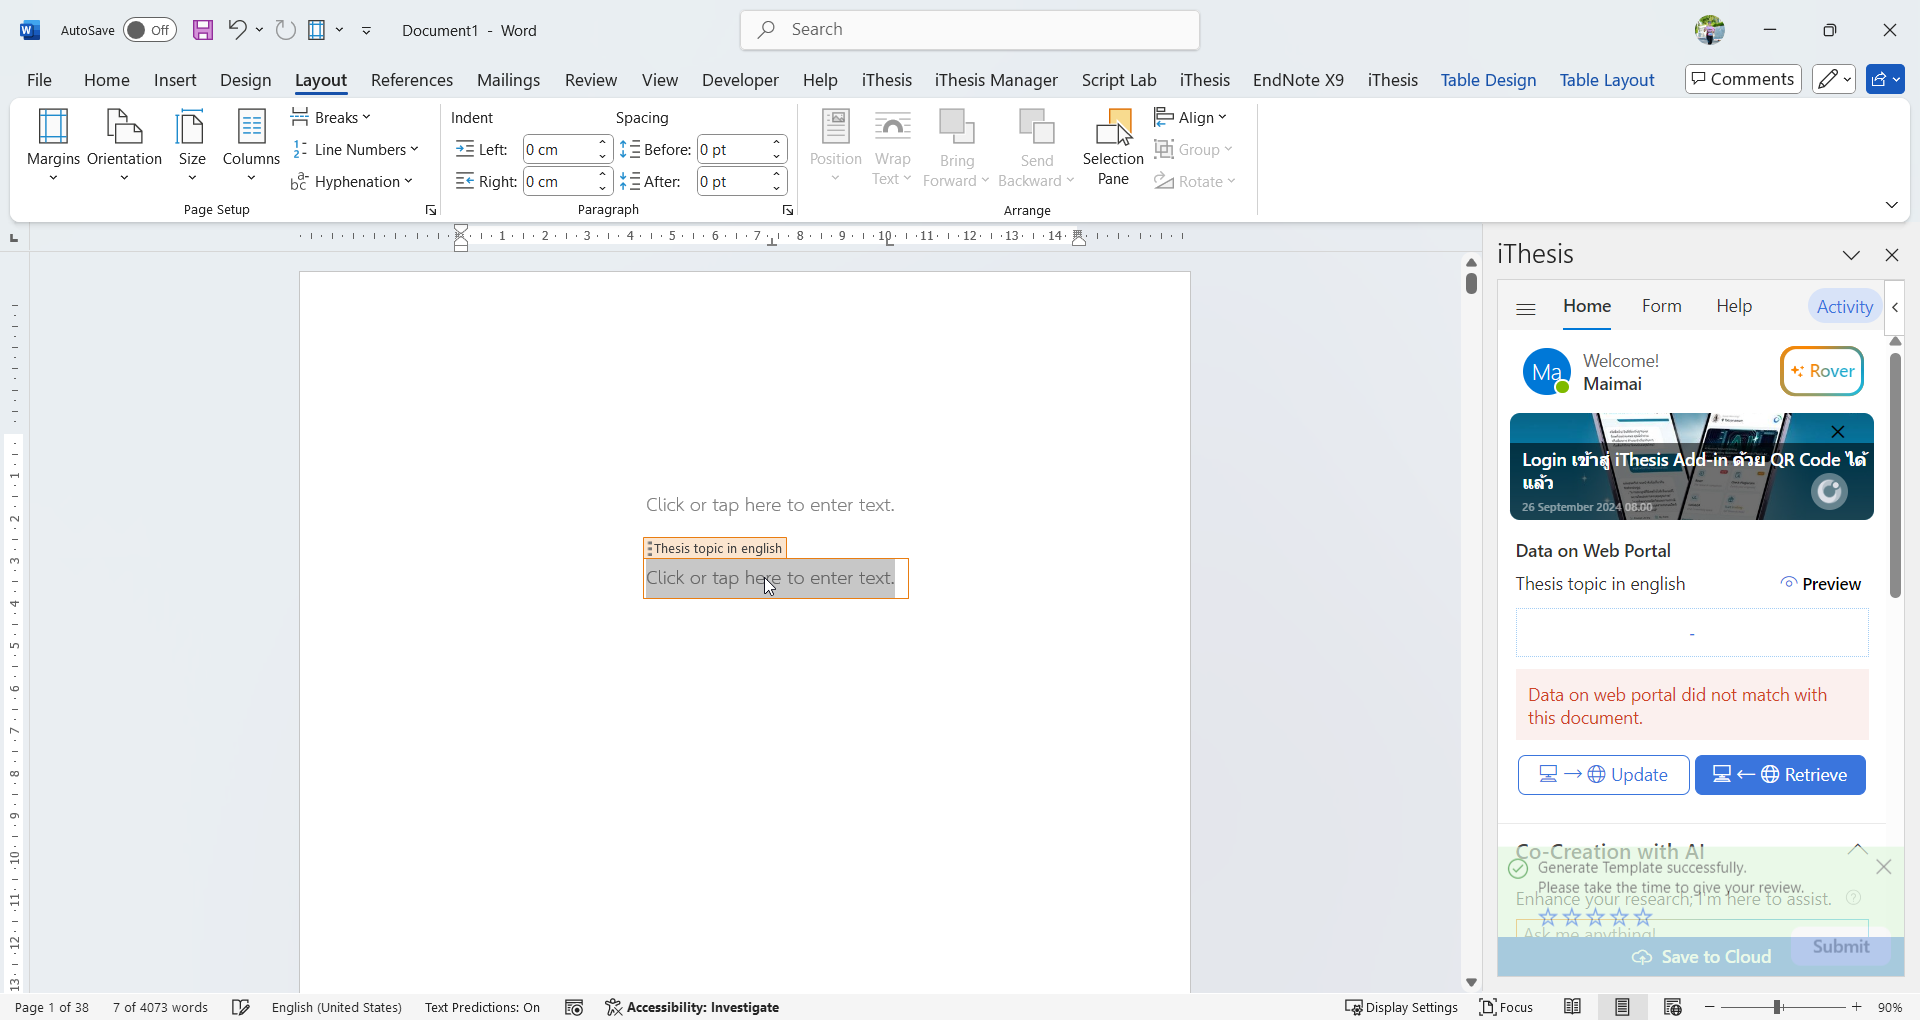The width and height of the screenshot is (1920, 1020).
Task: Switch to Print Layout view
Action: pos(1622,1007)
